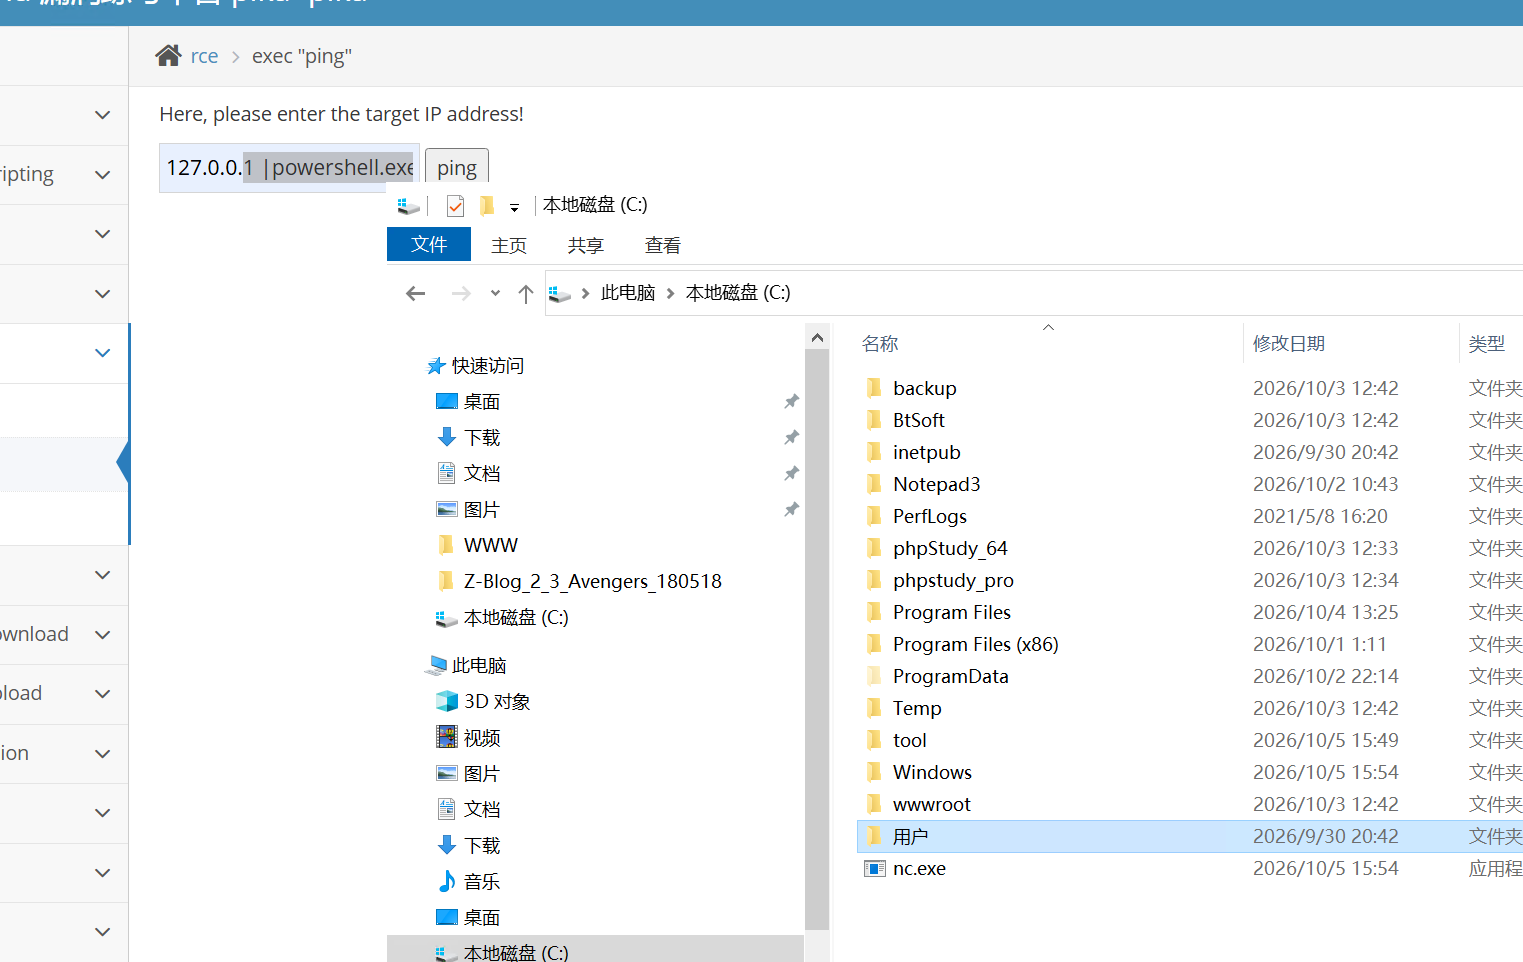This screenshot has height=962, width=1523.
Task: Expand the sidebar chevron beside "wnload"
Action: [102, 635]
